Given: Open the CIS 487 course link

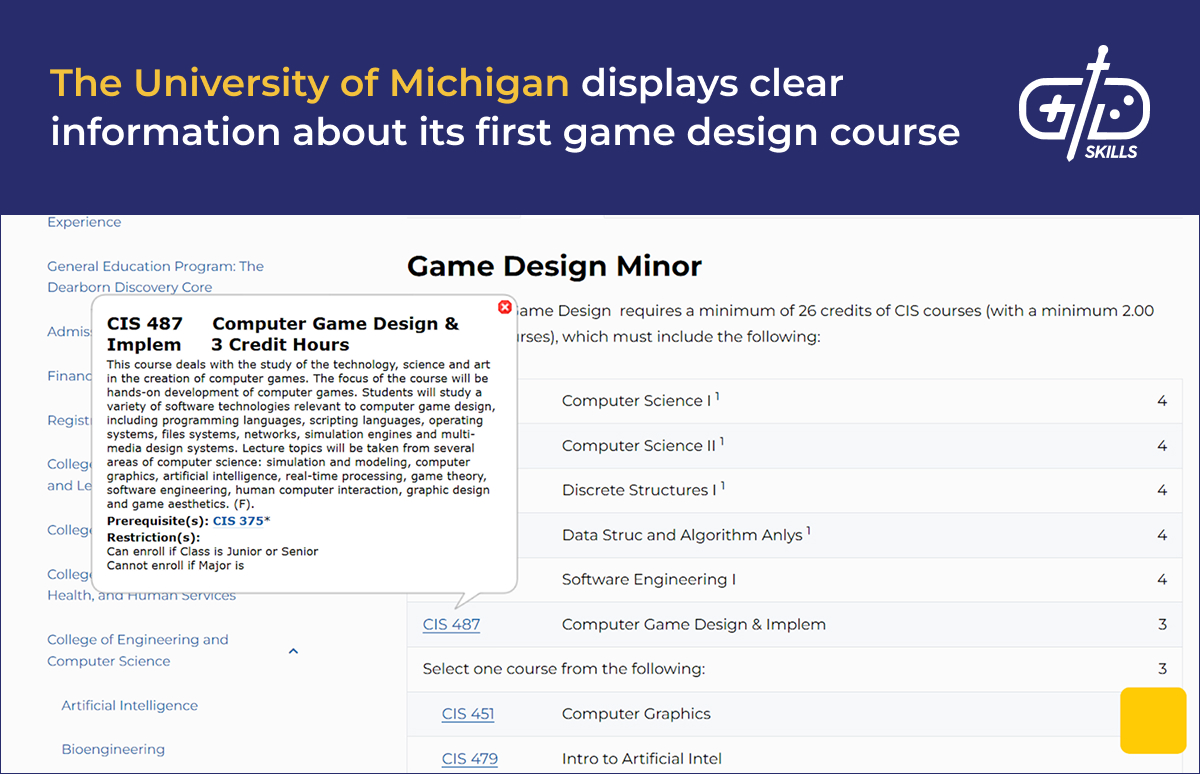Looking at the screenshot, I should (451, 624).
